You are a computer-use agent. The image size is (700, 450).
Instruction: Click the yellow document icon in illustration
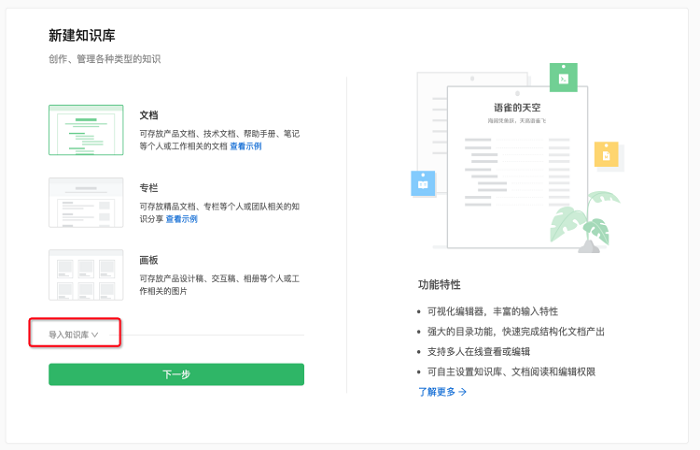pos(606,154)
